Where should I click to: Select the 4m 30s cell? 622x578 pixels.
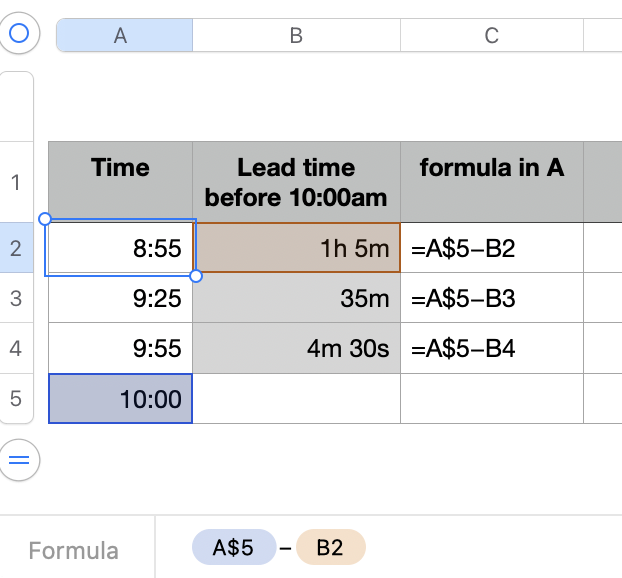[296, 348]
